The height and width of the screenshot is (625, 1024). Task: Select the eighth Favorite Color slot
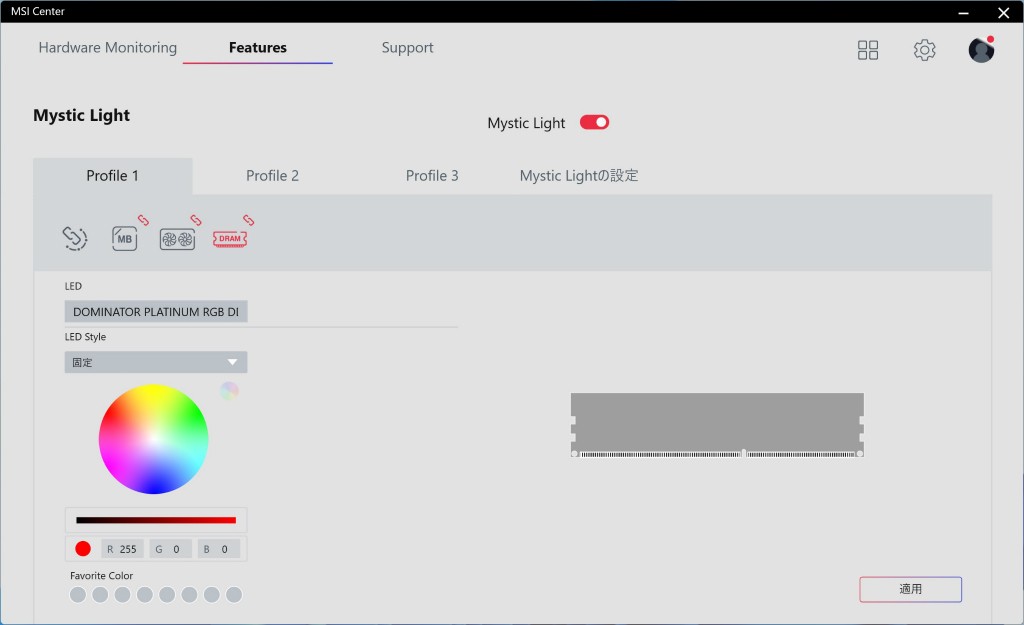click(x=234, y=595)
